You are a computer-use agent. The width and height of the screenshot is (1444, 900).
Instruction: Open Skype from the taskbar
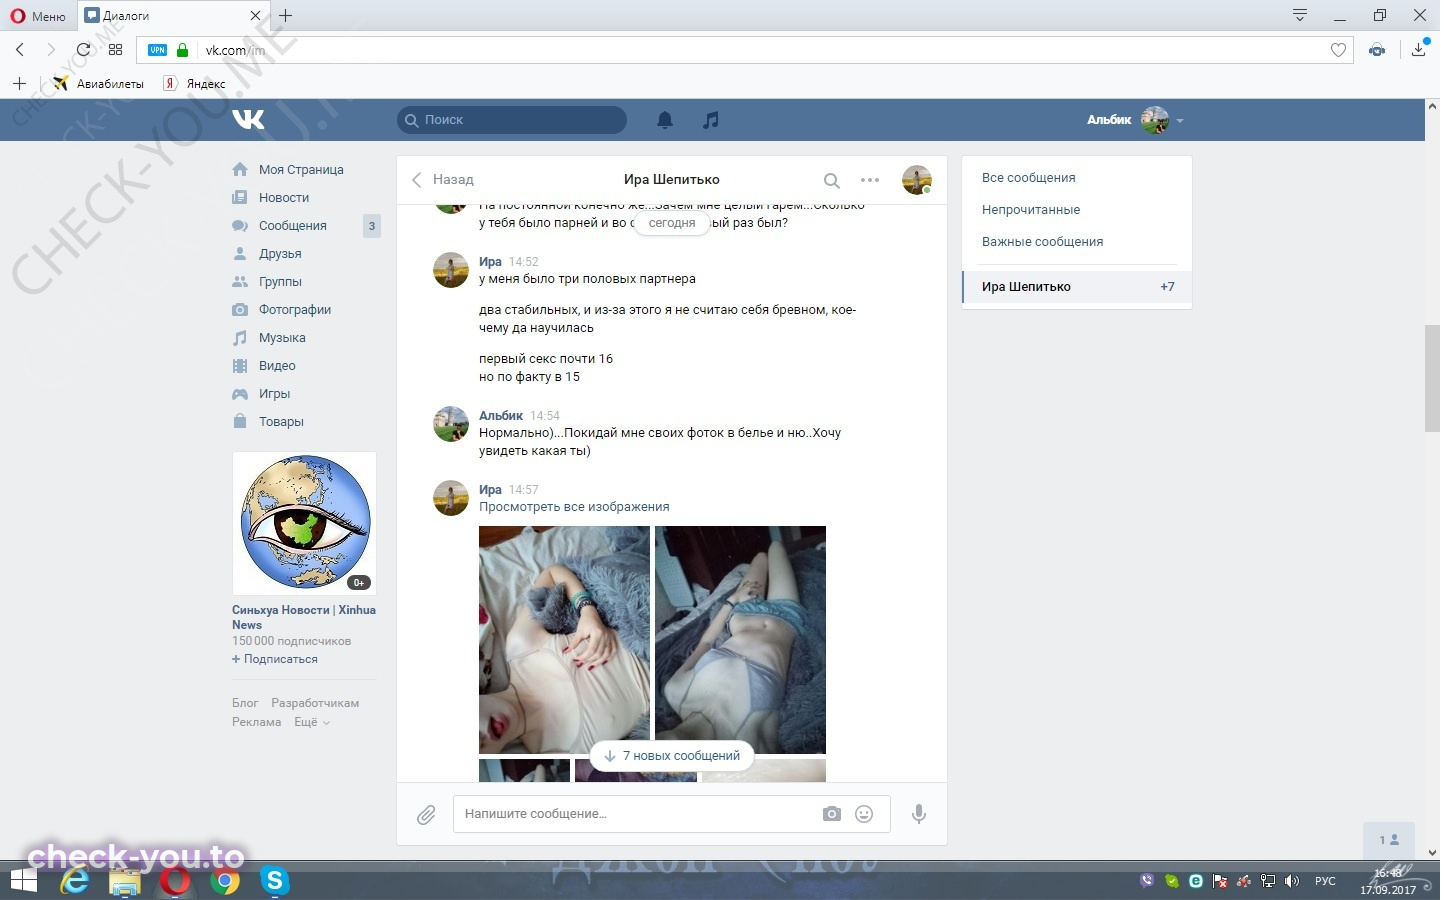click(274, 881)
